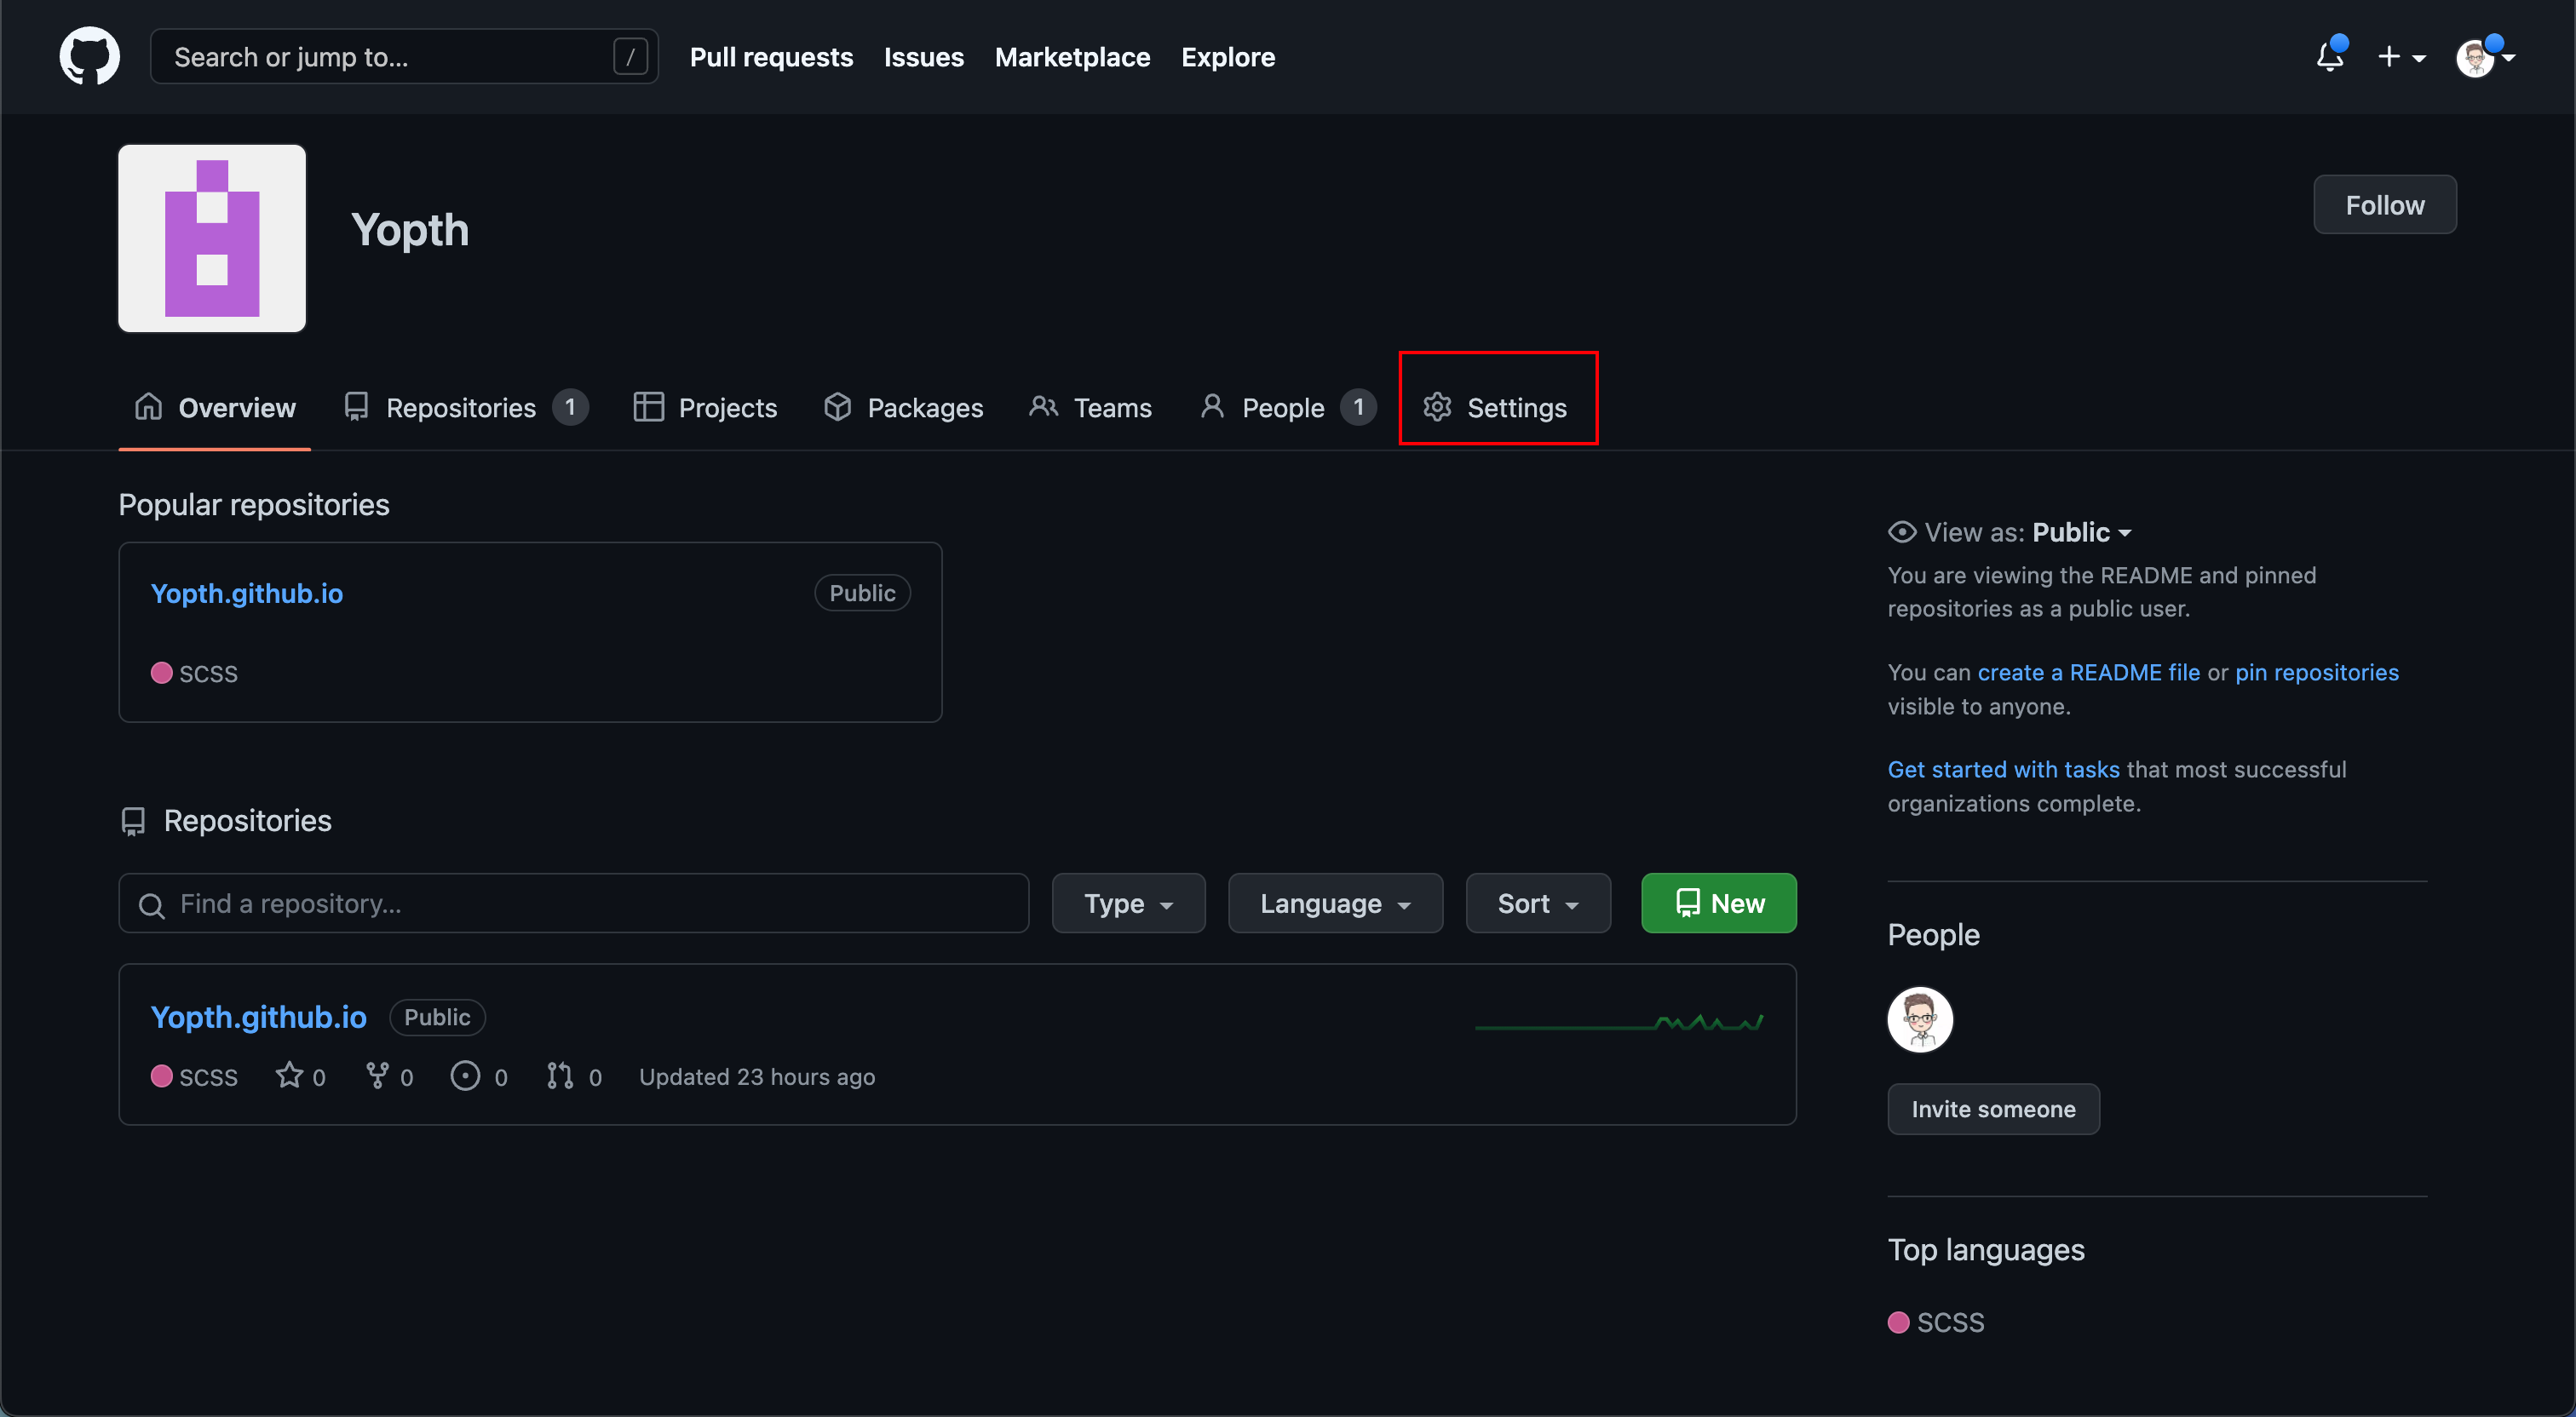Click the 'Updated 23 hours ago' text

pyautogui.click(x=757, y=1076)
